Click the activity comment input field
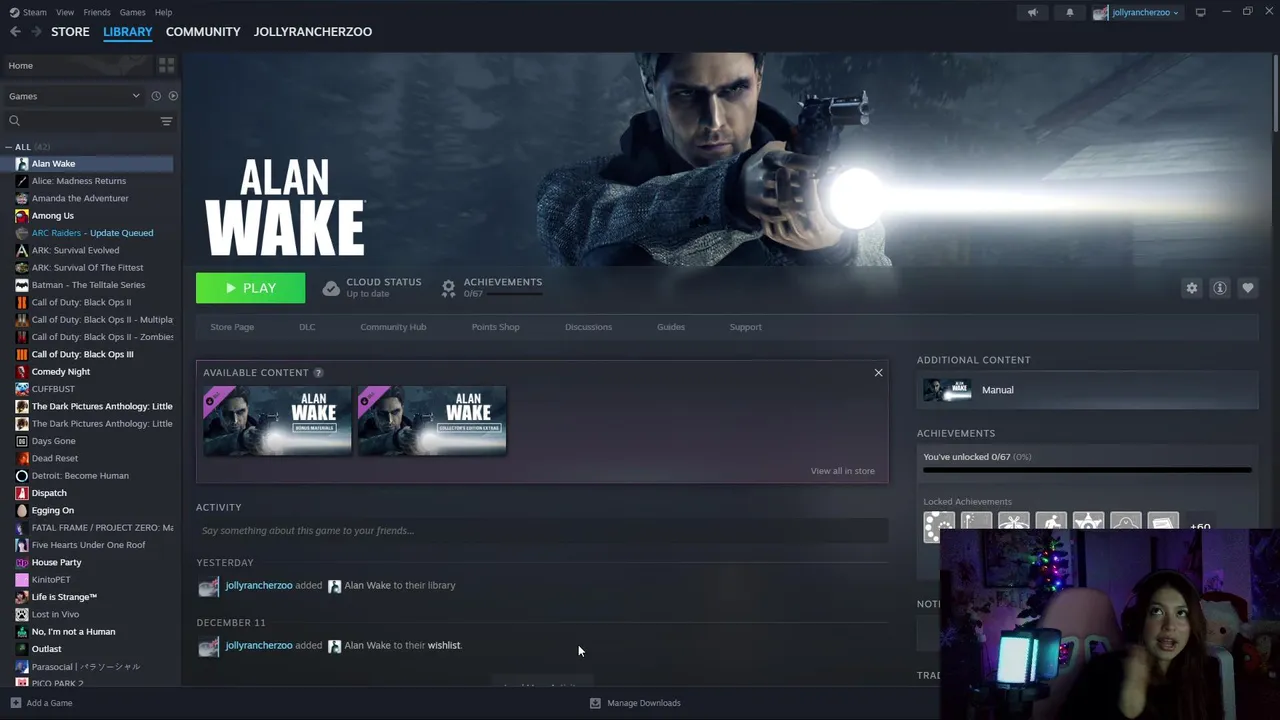1280x720 pixels. [x=542, y=531]
